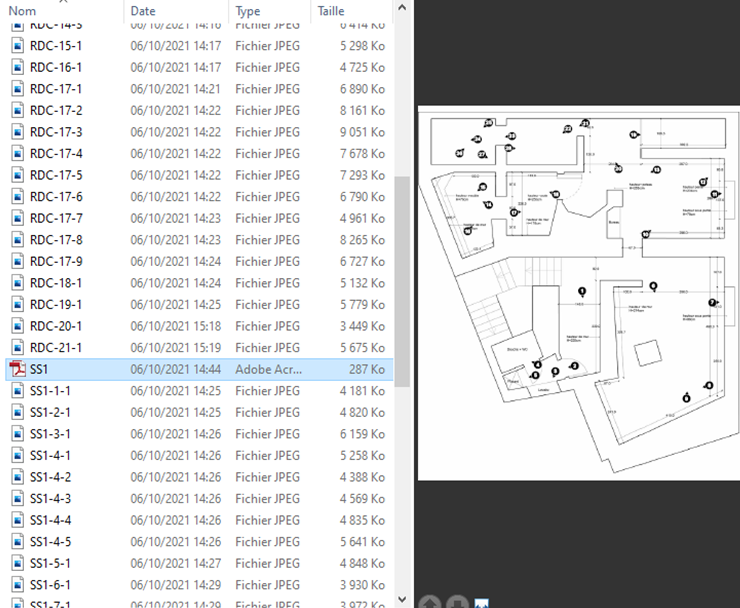Click the date '06/10/2021 14:21'
Viewport: 740px width, 608px height.
tap(176, 89)
